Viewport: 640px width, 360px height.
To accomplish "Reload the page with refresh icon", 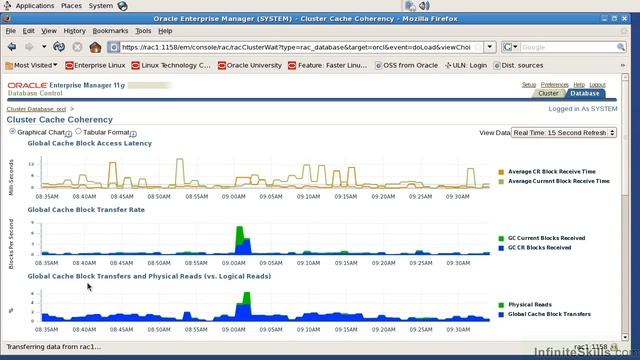I will [x=59, y=47].
